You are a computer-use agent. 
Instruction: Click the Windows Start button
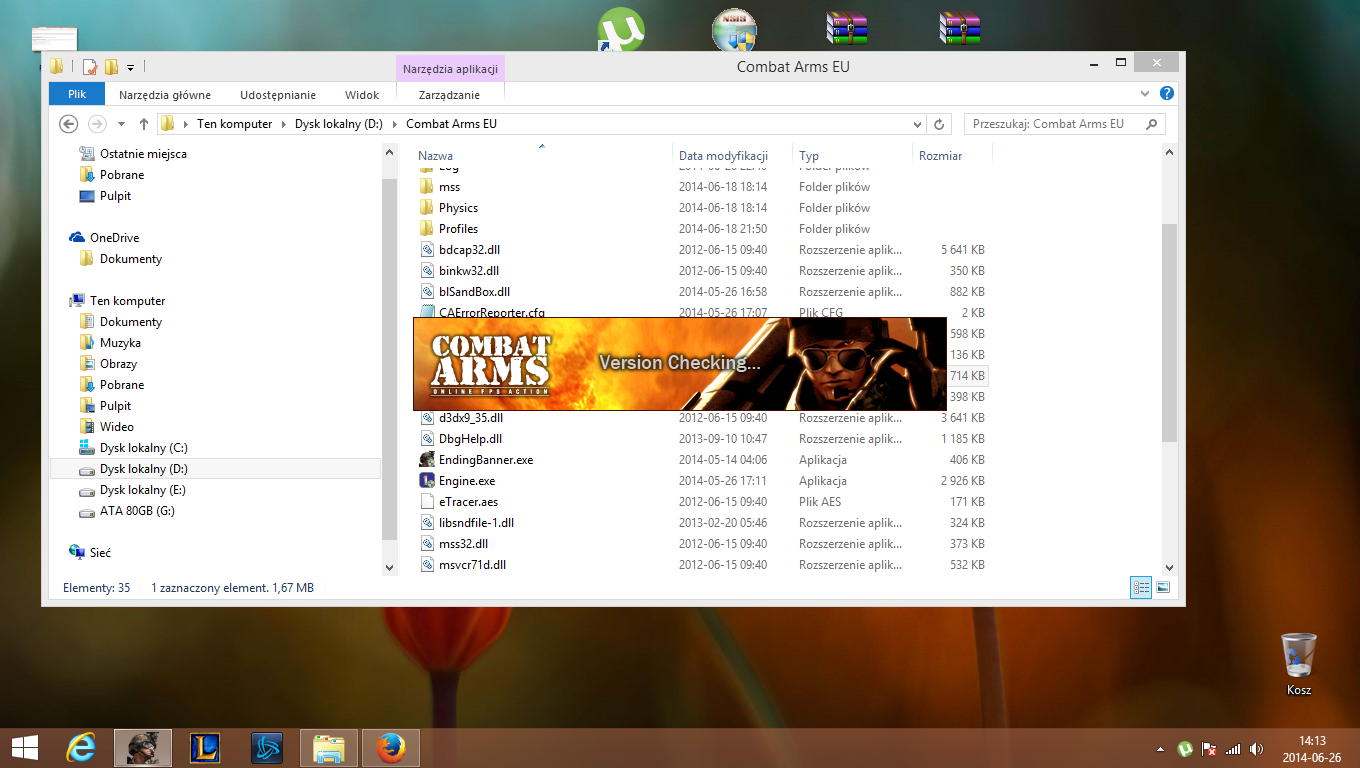click(x=24, y=747)
